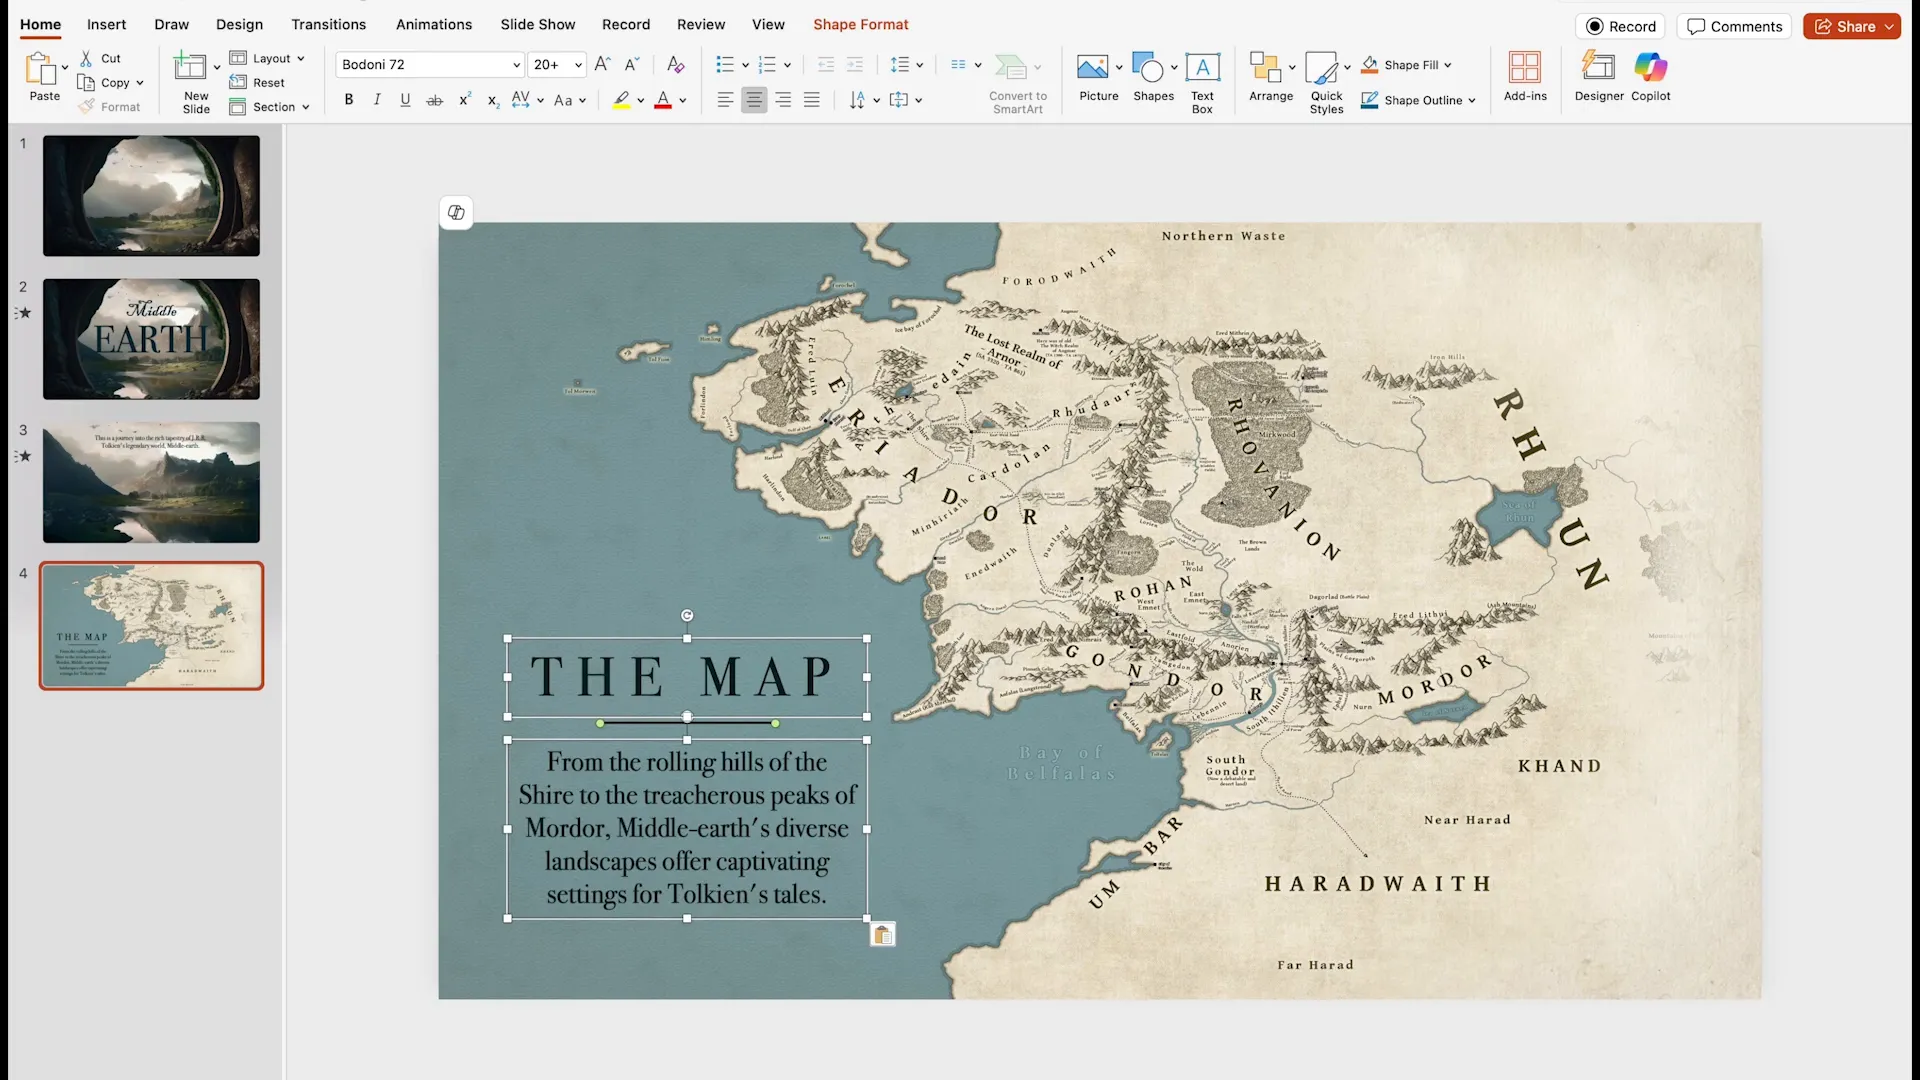1920x1080 pixels.
Task: Increase font size with the larger A
Action: [x=602, y=64]
